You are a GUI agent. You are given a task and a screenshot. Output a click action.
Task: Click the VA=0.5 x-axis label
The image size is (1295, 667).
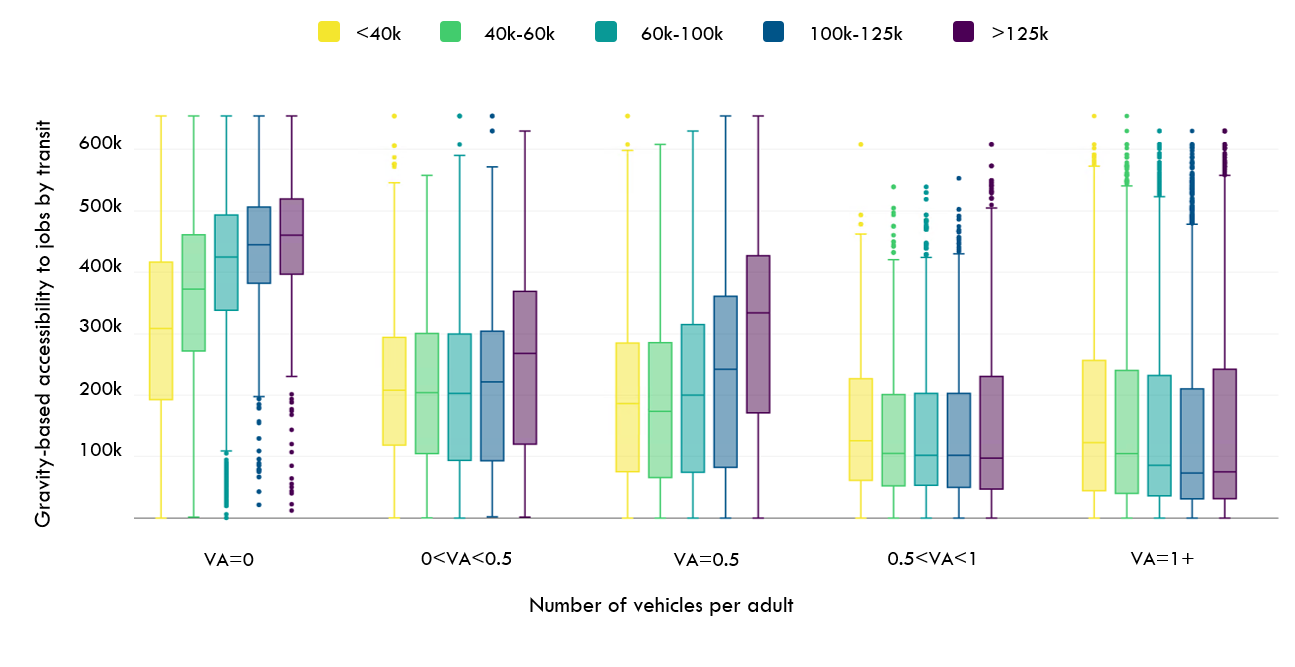point(707,559)
